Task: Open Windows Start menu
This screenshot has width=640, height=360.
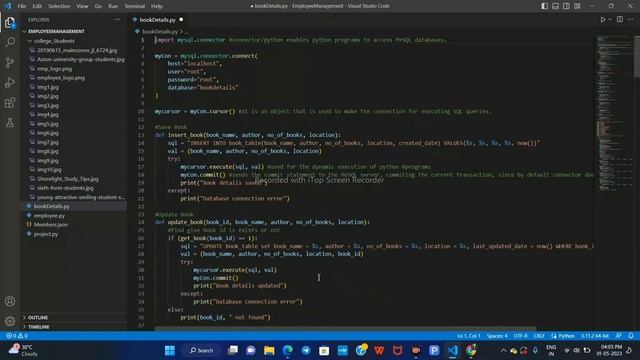Action: (x=169, y=350)
